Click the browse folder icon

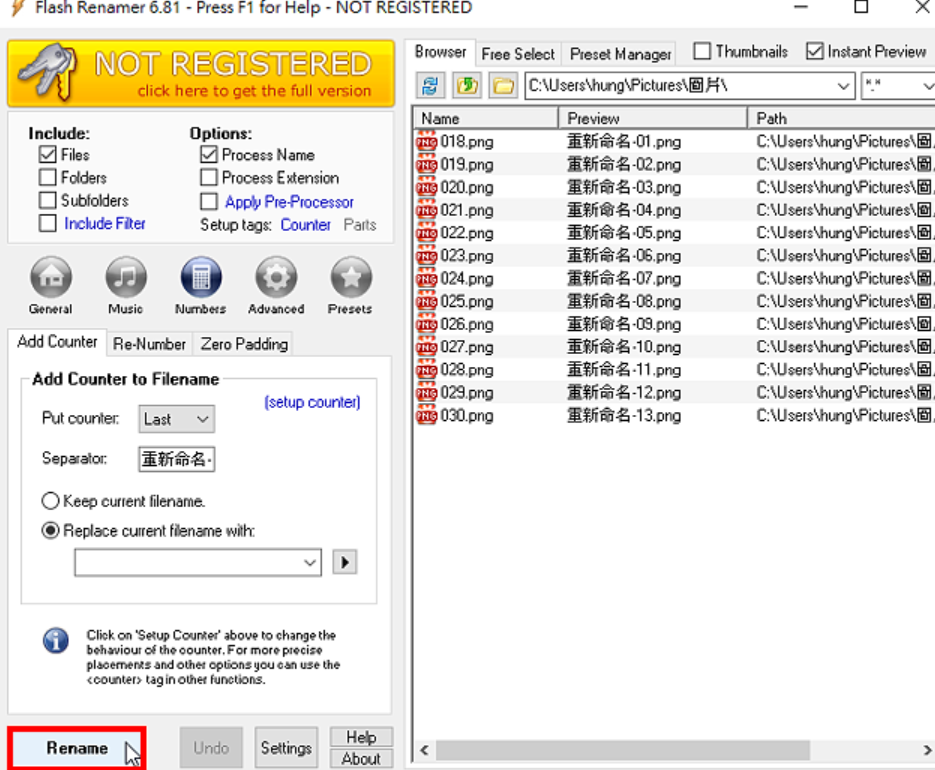point(503,86)
